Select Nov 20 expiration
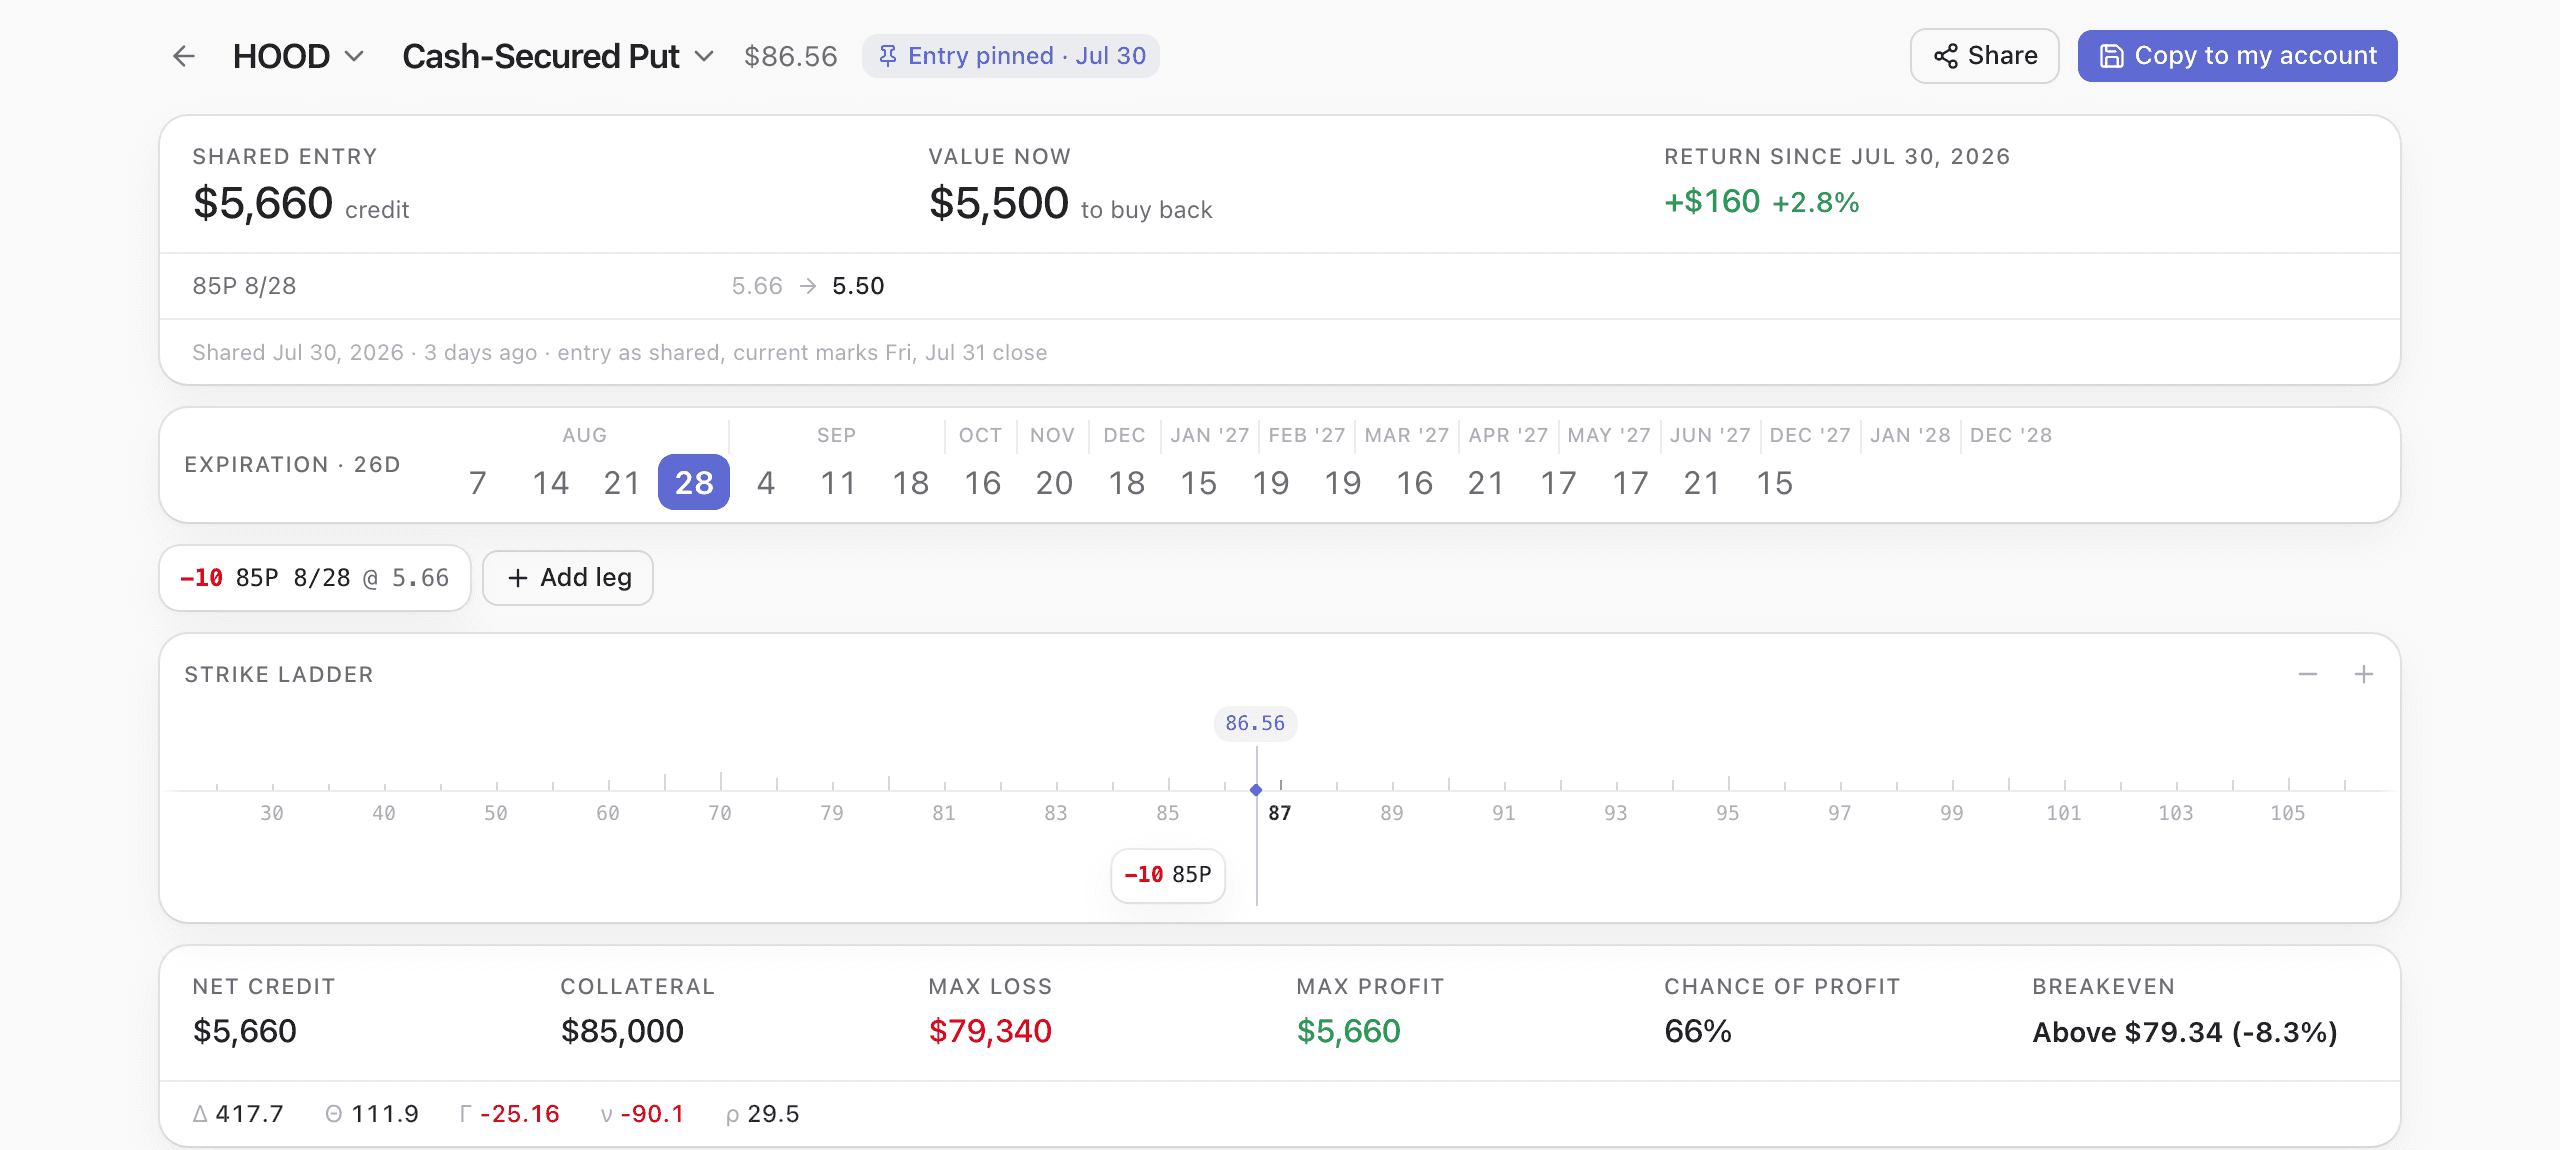 (1054, 483)
